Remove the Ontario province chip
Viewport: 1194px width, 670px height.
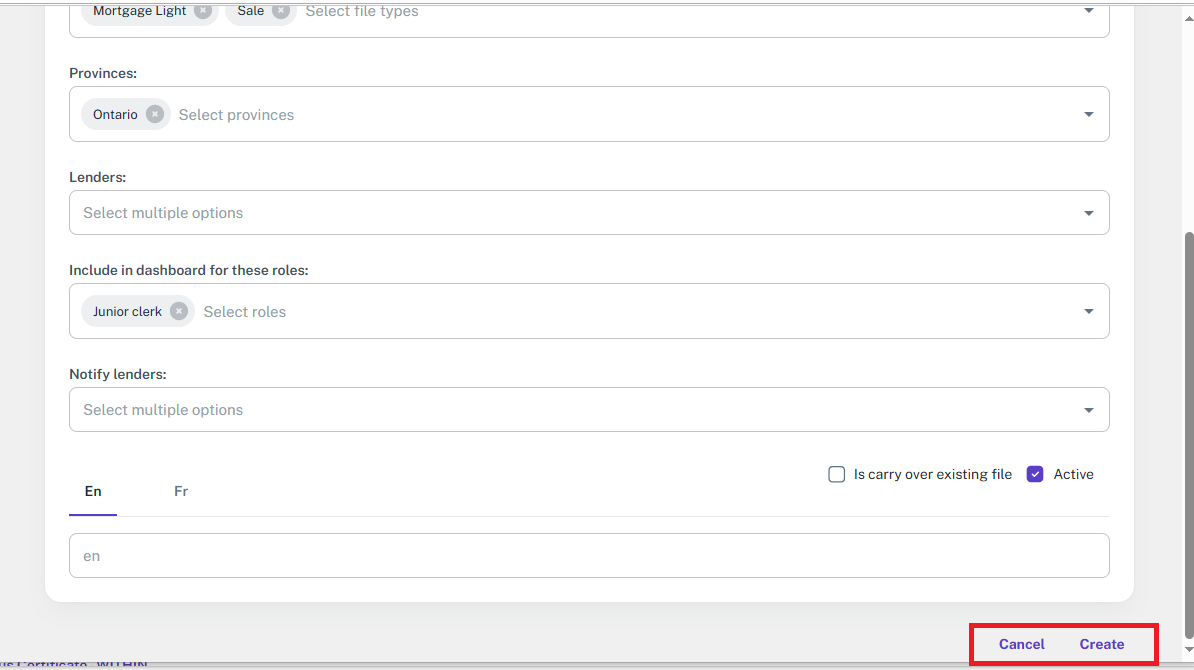155,114
